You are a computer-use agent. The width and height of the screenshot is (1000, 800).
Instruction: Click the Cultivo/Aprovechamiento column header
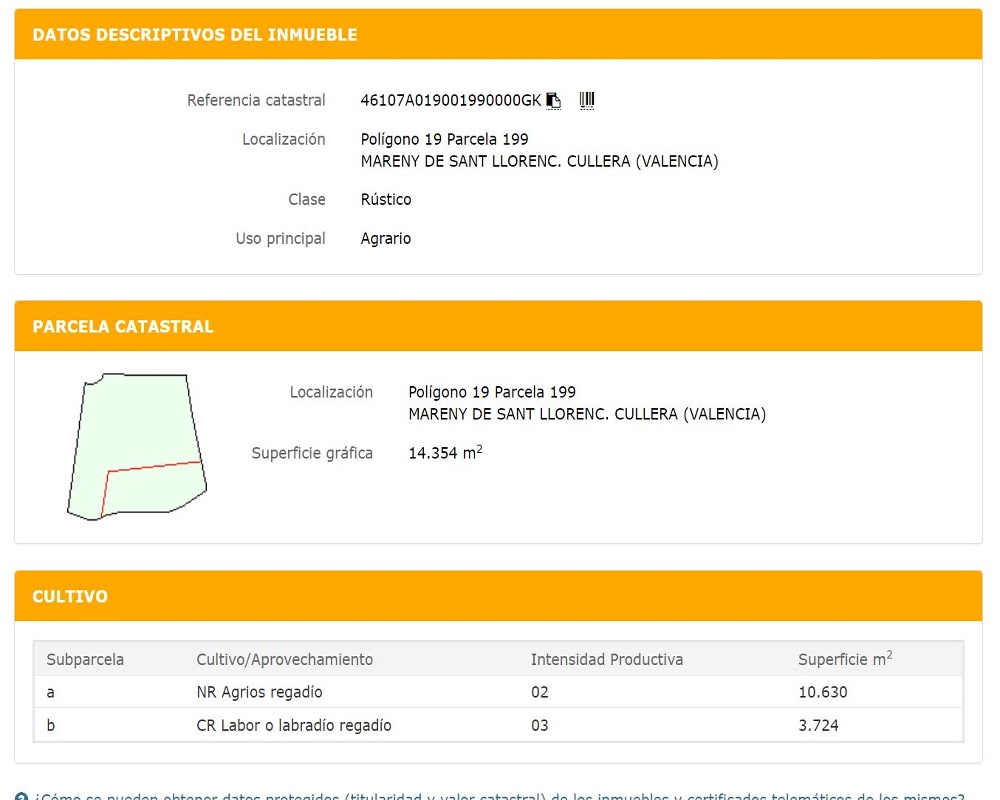tap(284, 660)
